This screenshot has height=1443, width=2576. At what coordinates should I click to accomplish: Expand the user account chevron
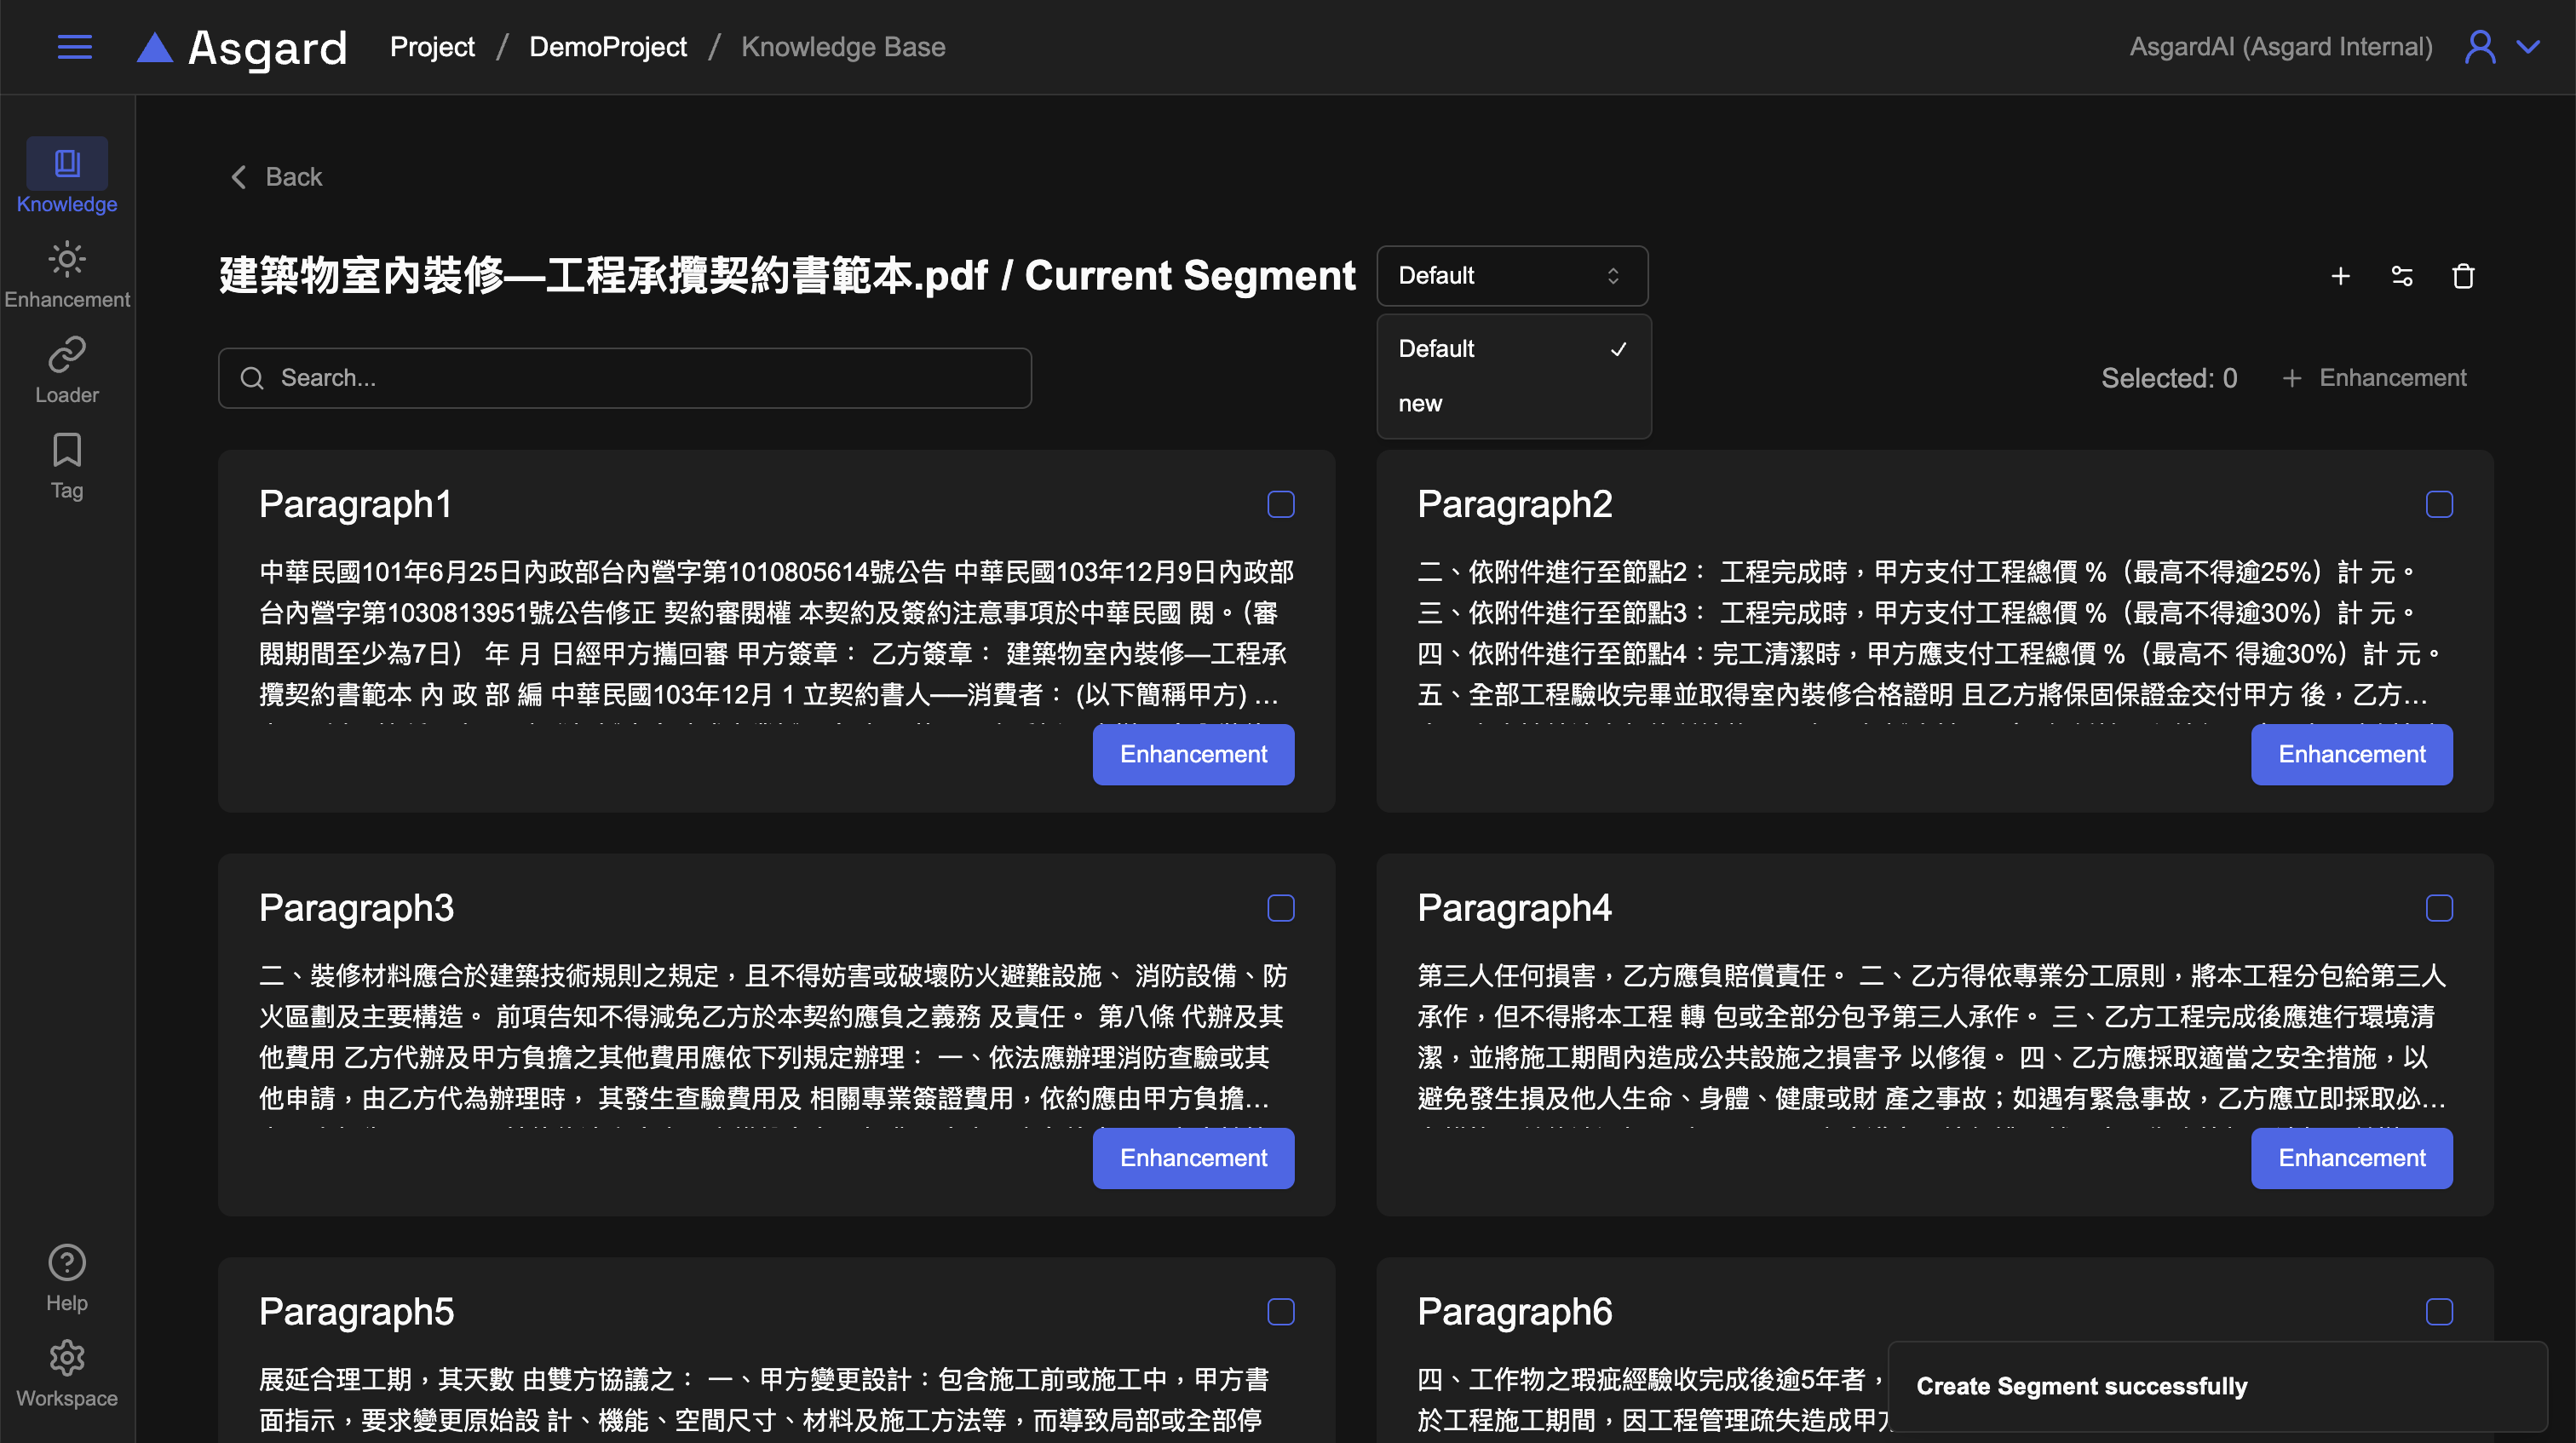[x=2528, y=47]
